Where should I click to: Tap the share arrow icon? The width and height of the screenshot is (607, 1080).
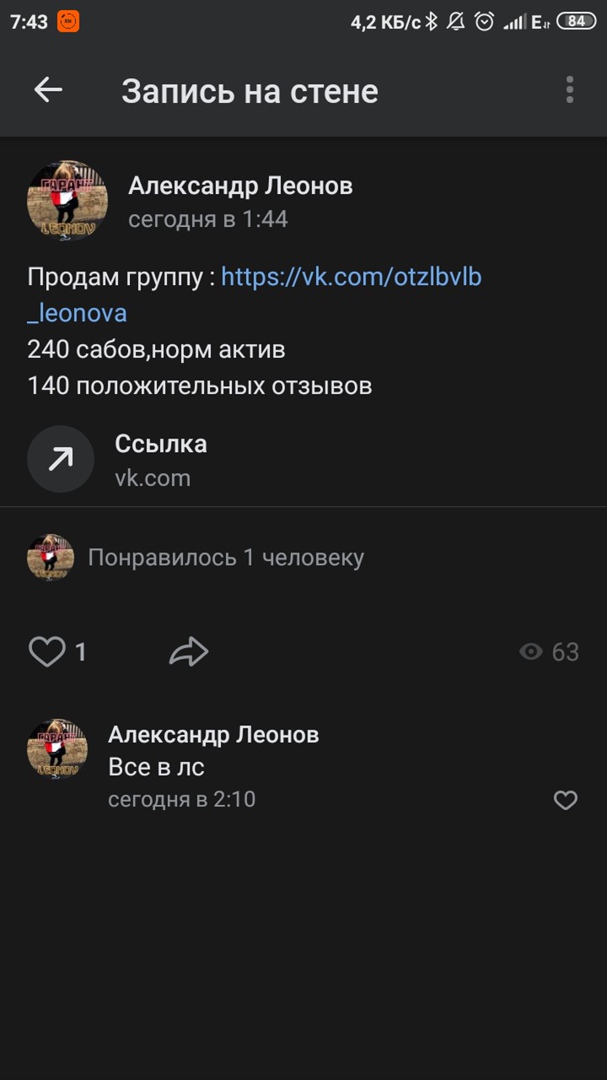tap(188, 653)
